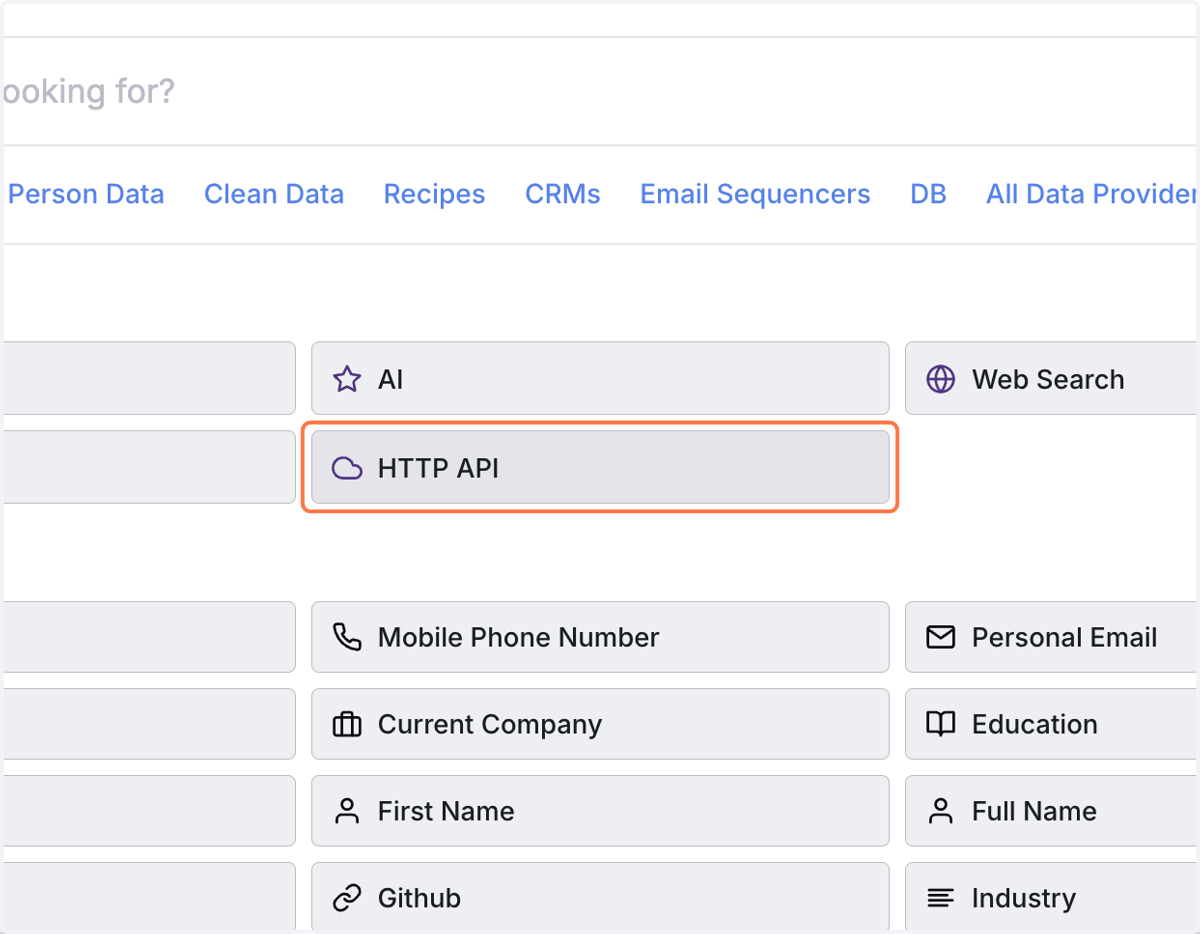Viewport: 1200px width, 934px height.
Task: Click the briefcase icon for Current Company
Action: pyautogui.click(x=347, y=724)
